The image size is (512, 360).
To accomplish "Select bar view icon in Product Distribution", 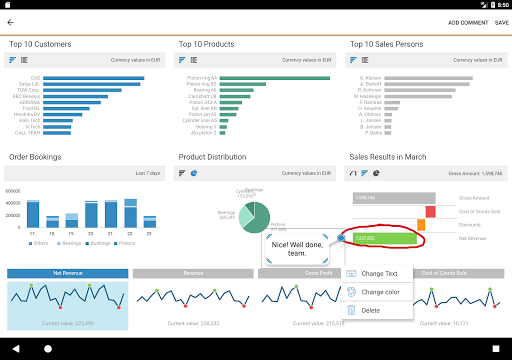I will click(x=182, y=173).
